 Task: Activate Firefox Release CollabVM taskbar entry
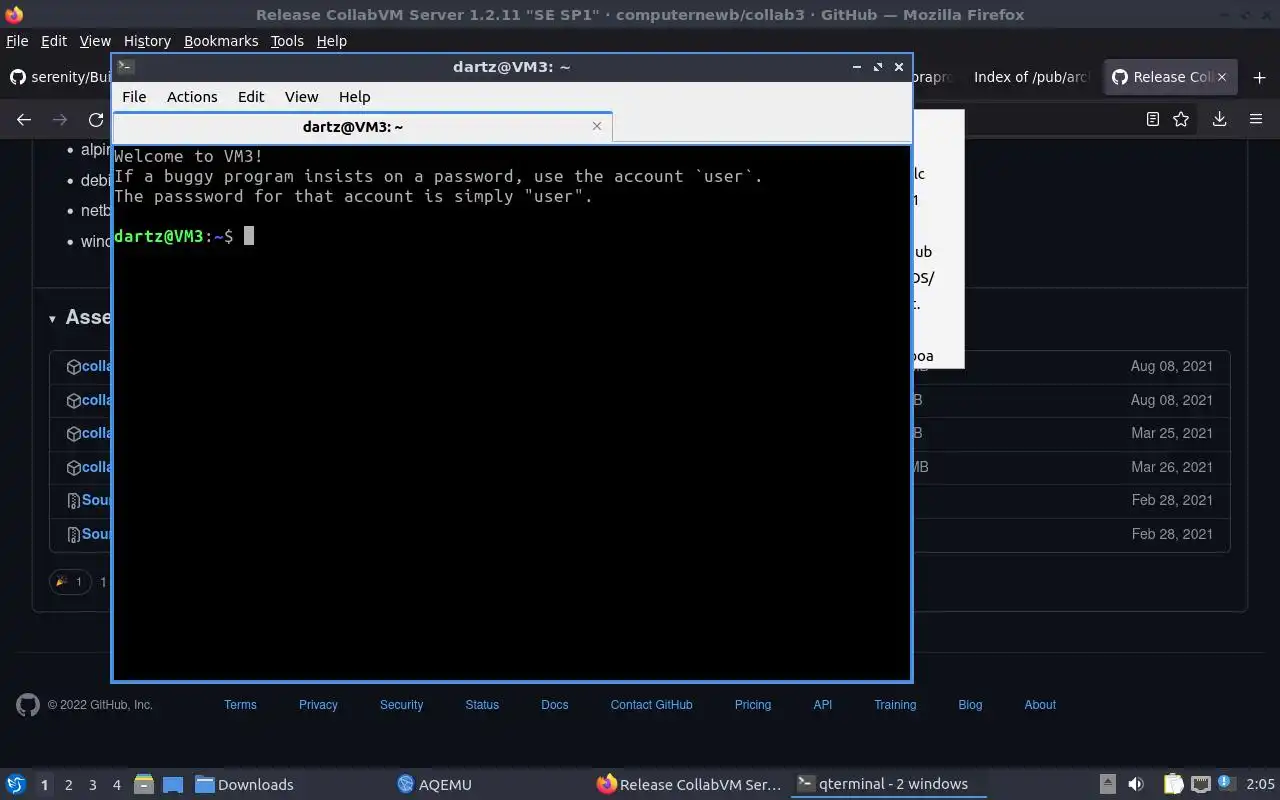tap(688, 784)
